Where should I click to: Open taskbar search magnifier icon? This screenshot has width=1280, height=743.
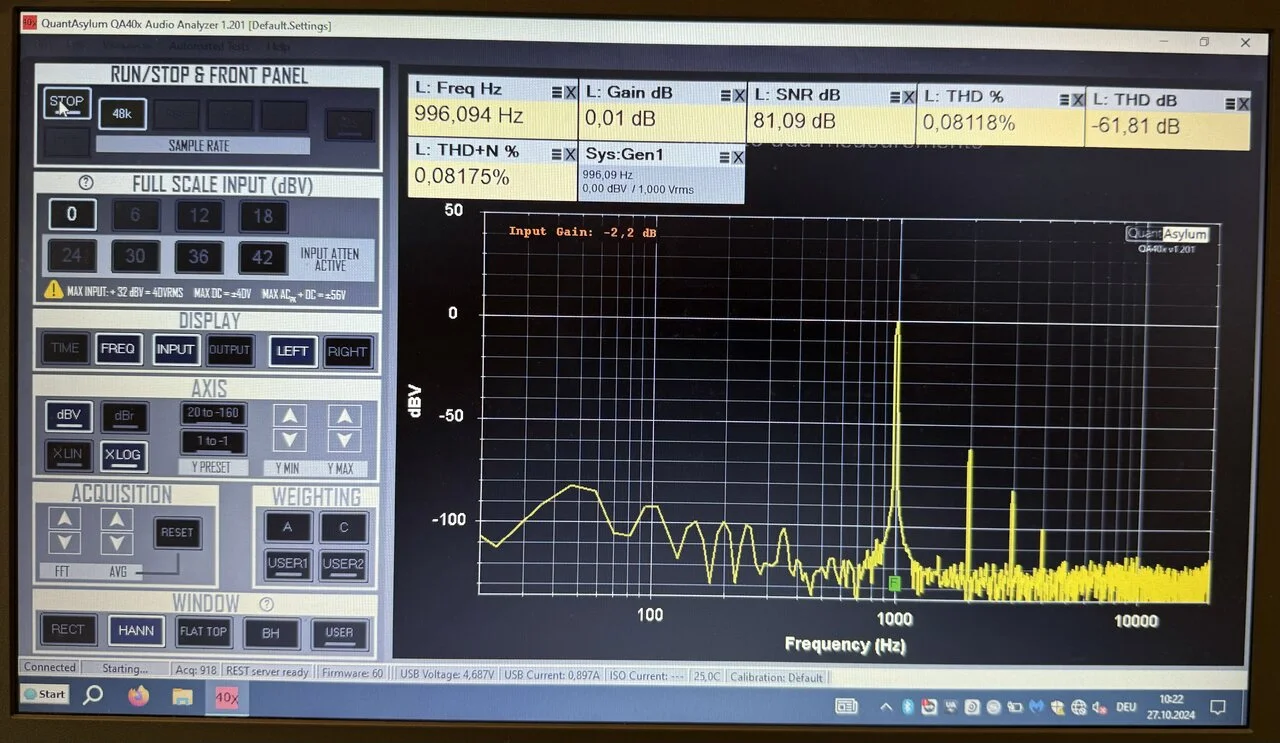93,695
